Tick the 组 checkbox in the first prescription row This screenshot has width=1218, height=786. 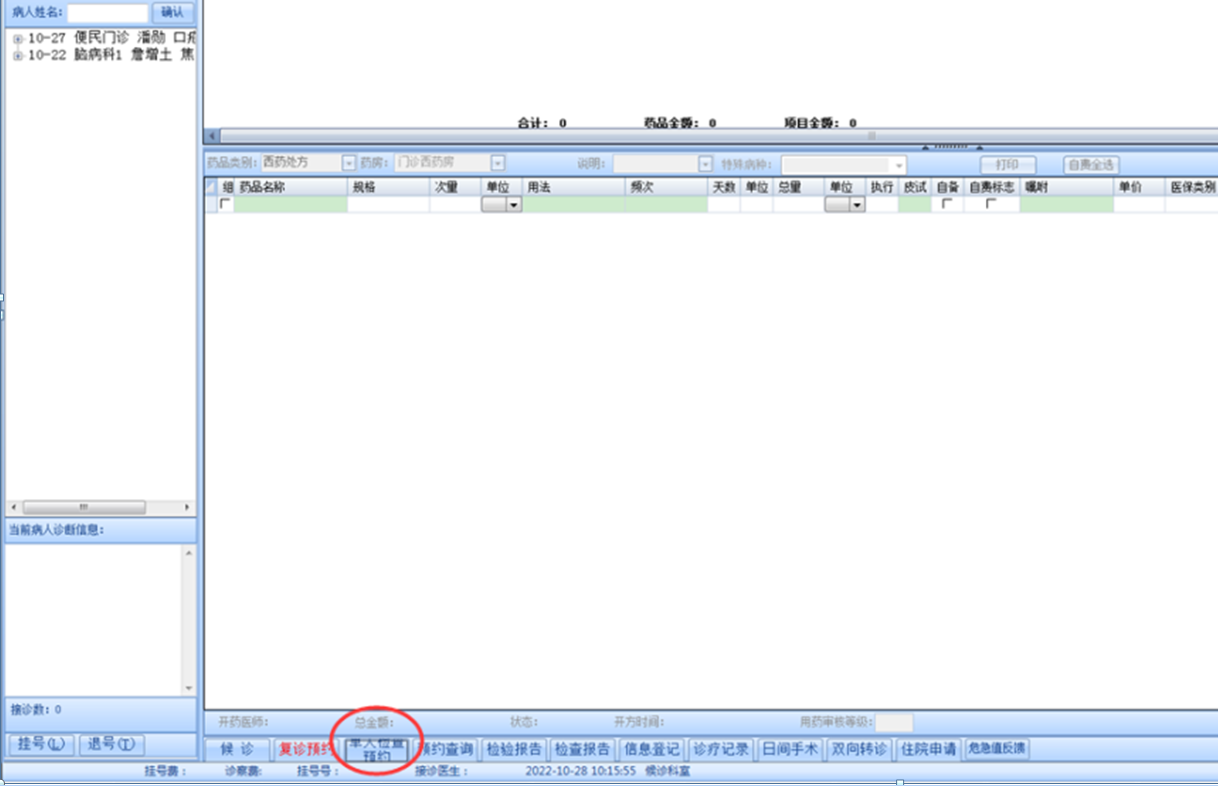pyautogui.click(x=225, y=204)
